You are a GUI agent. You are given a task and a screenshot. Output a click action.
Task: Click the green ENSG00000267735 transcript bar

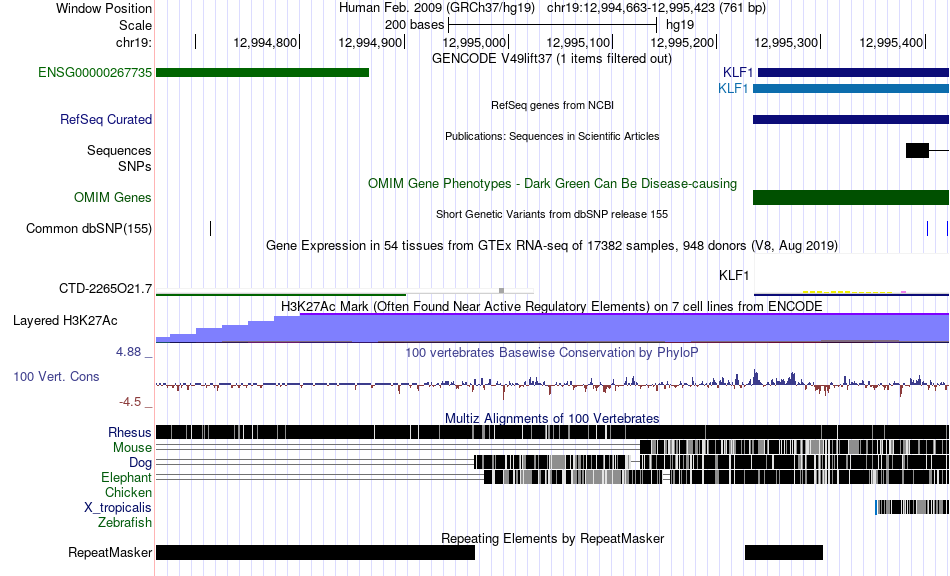tap(262, 73)
